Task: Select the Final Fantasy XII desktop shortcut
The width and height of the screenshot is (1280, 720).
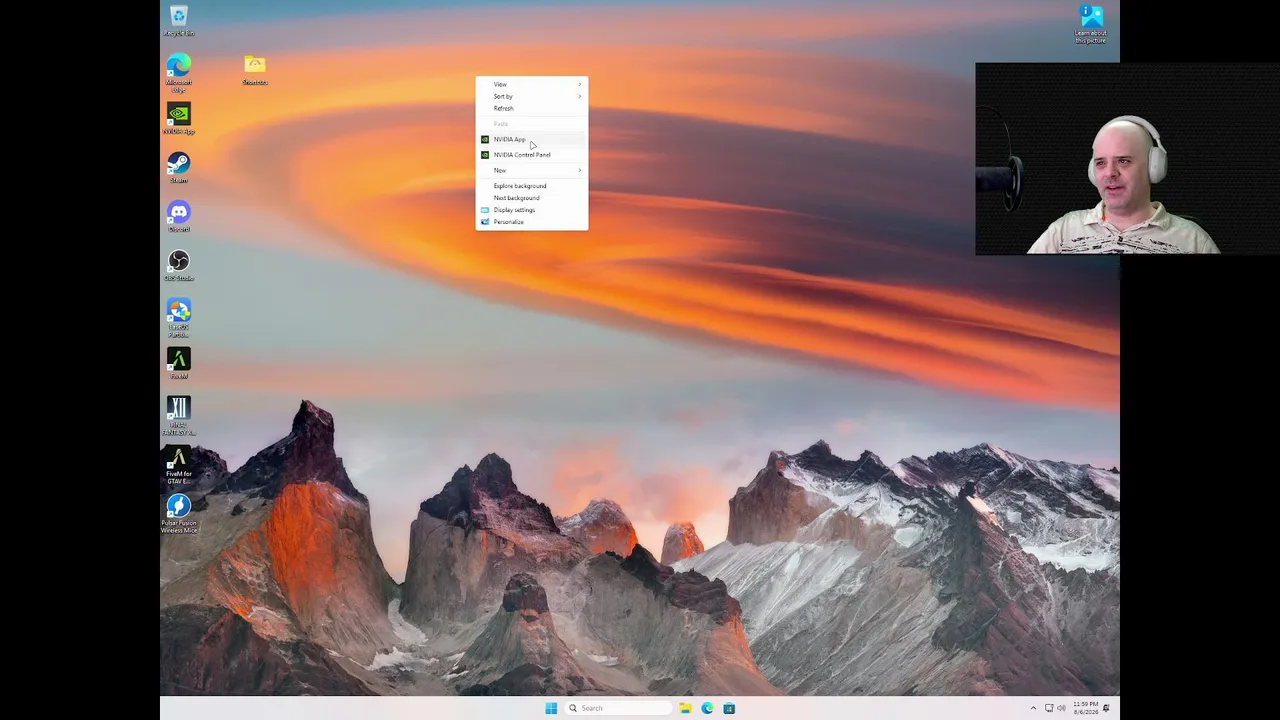Action: point(179,416)
